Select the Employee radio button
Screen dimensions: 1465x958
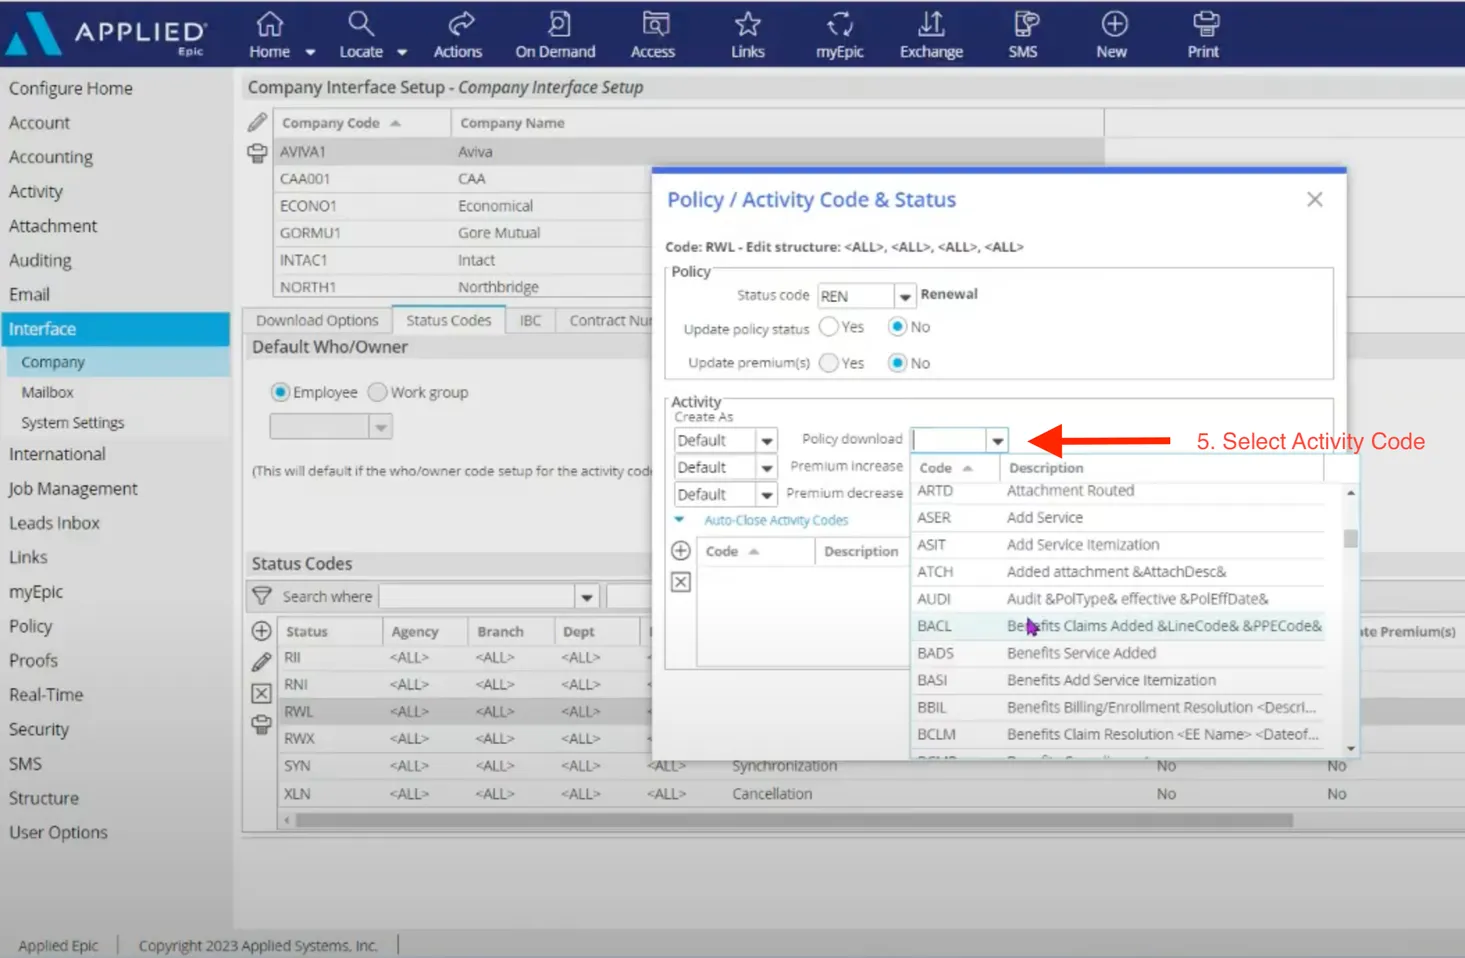(x=281, y=392)
